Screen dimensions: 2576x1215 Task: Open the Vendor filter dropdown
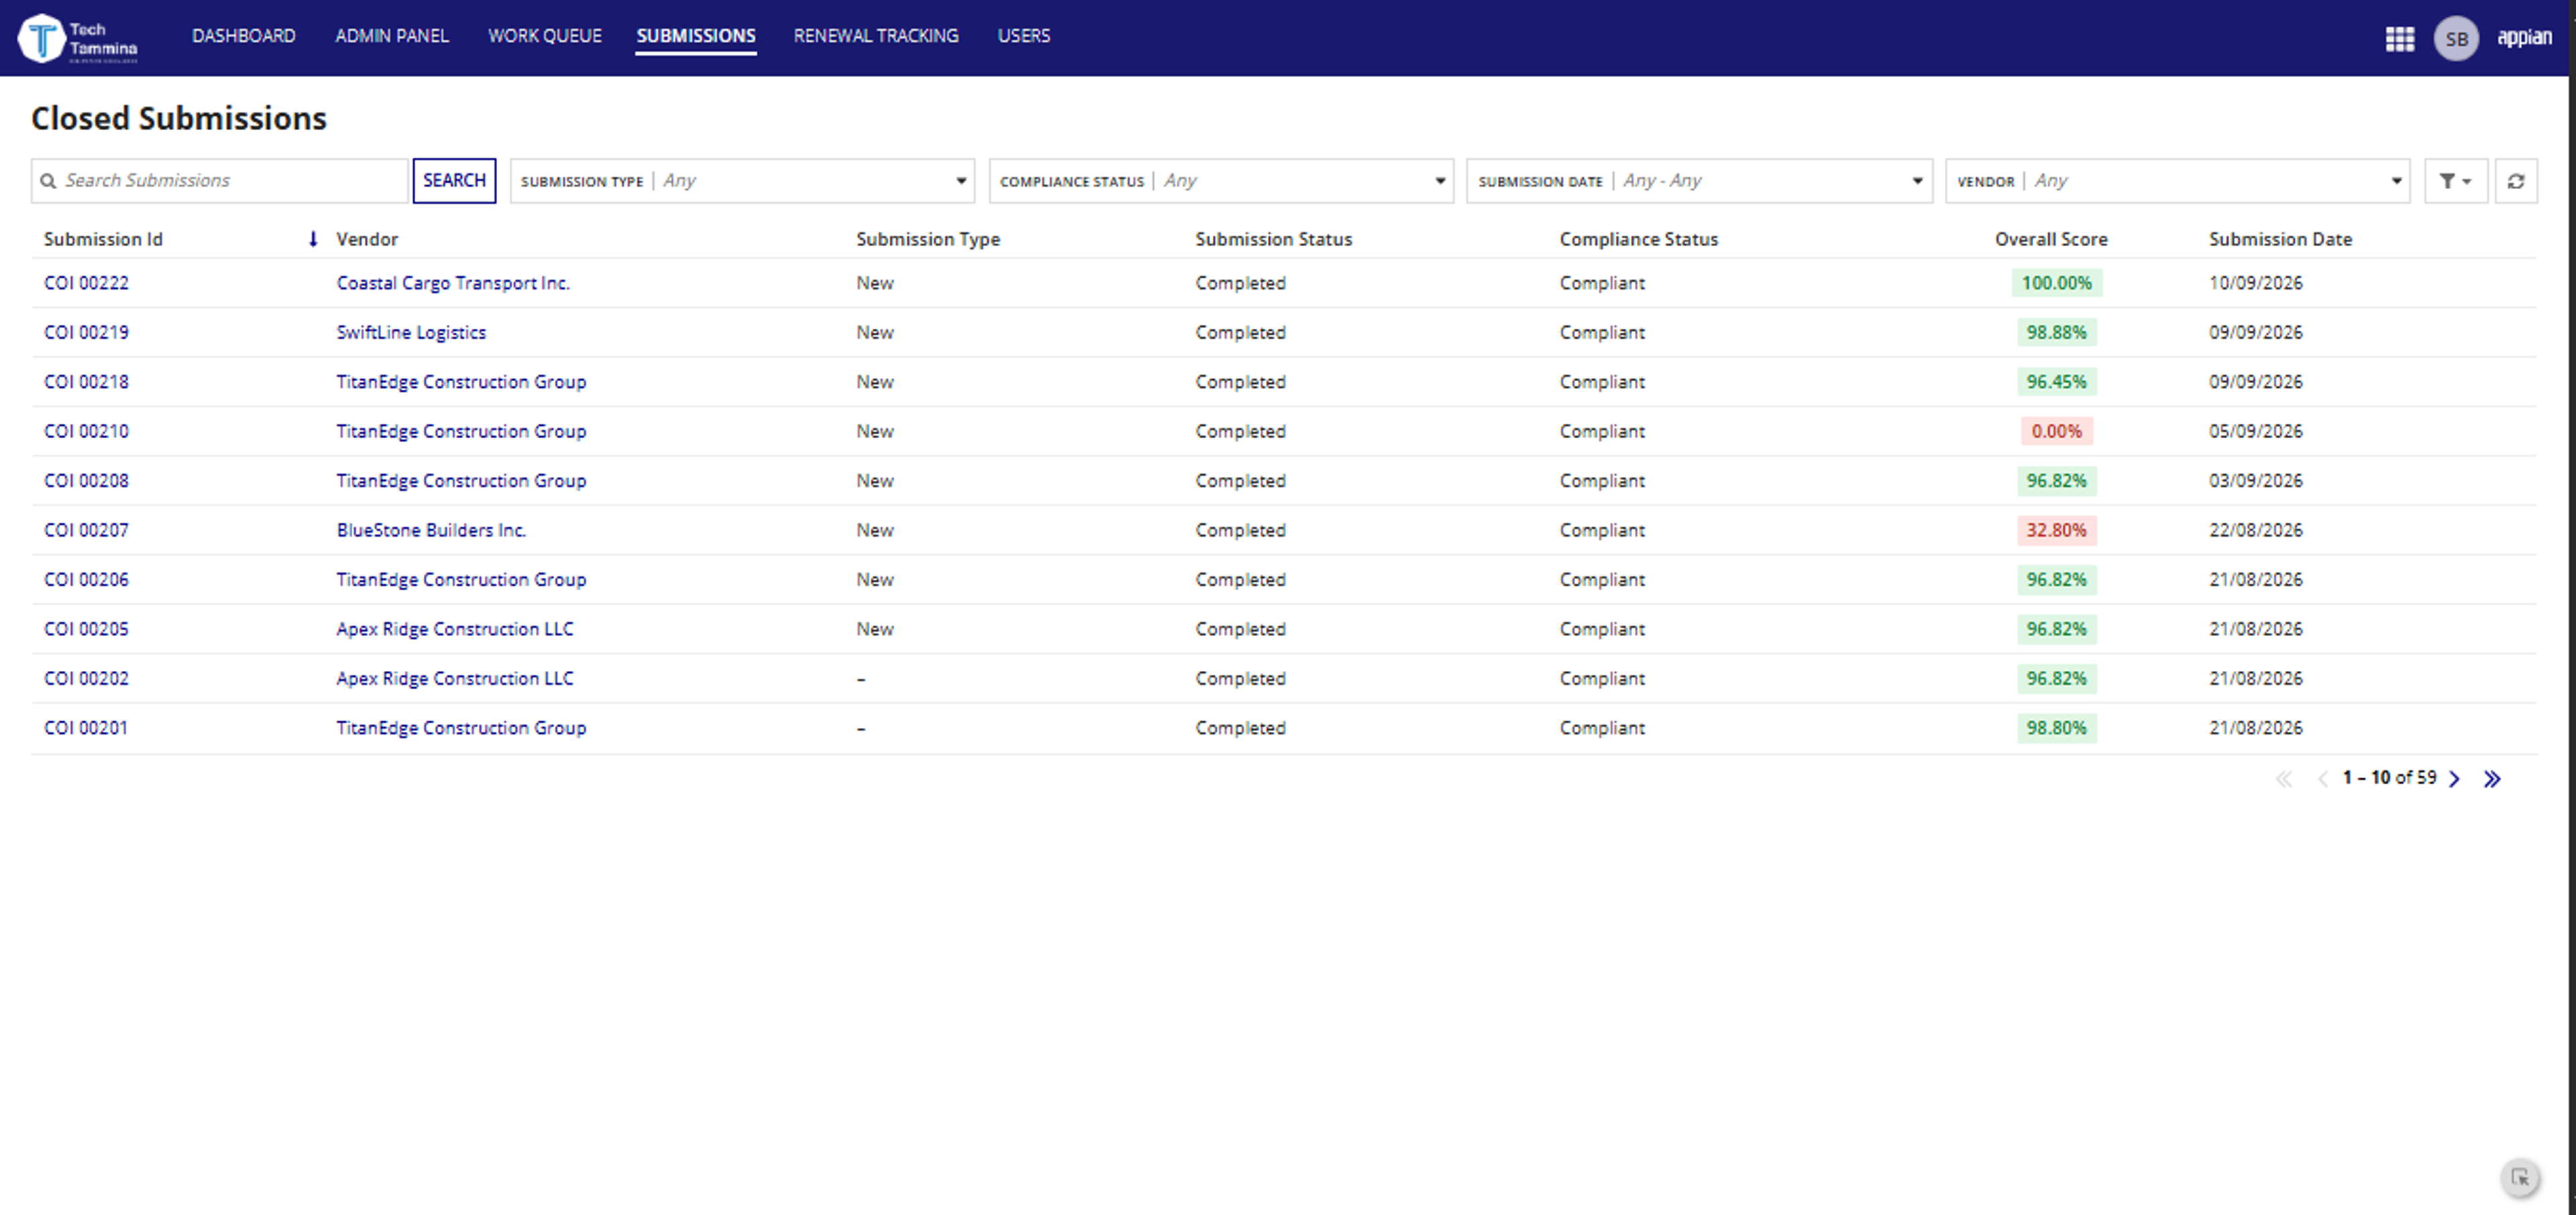pyautogui.click(x=2177, y=181)
